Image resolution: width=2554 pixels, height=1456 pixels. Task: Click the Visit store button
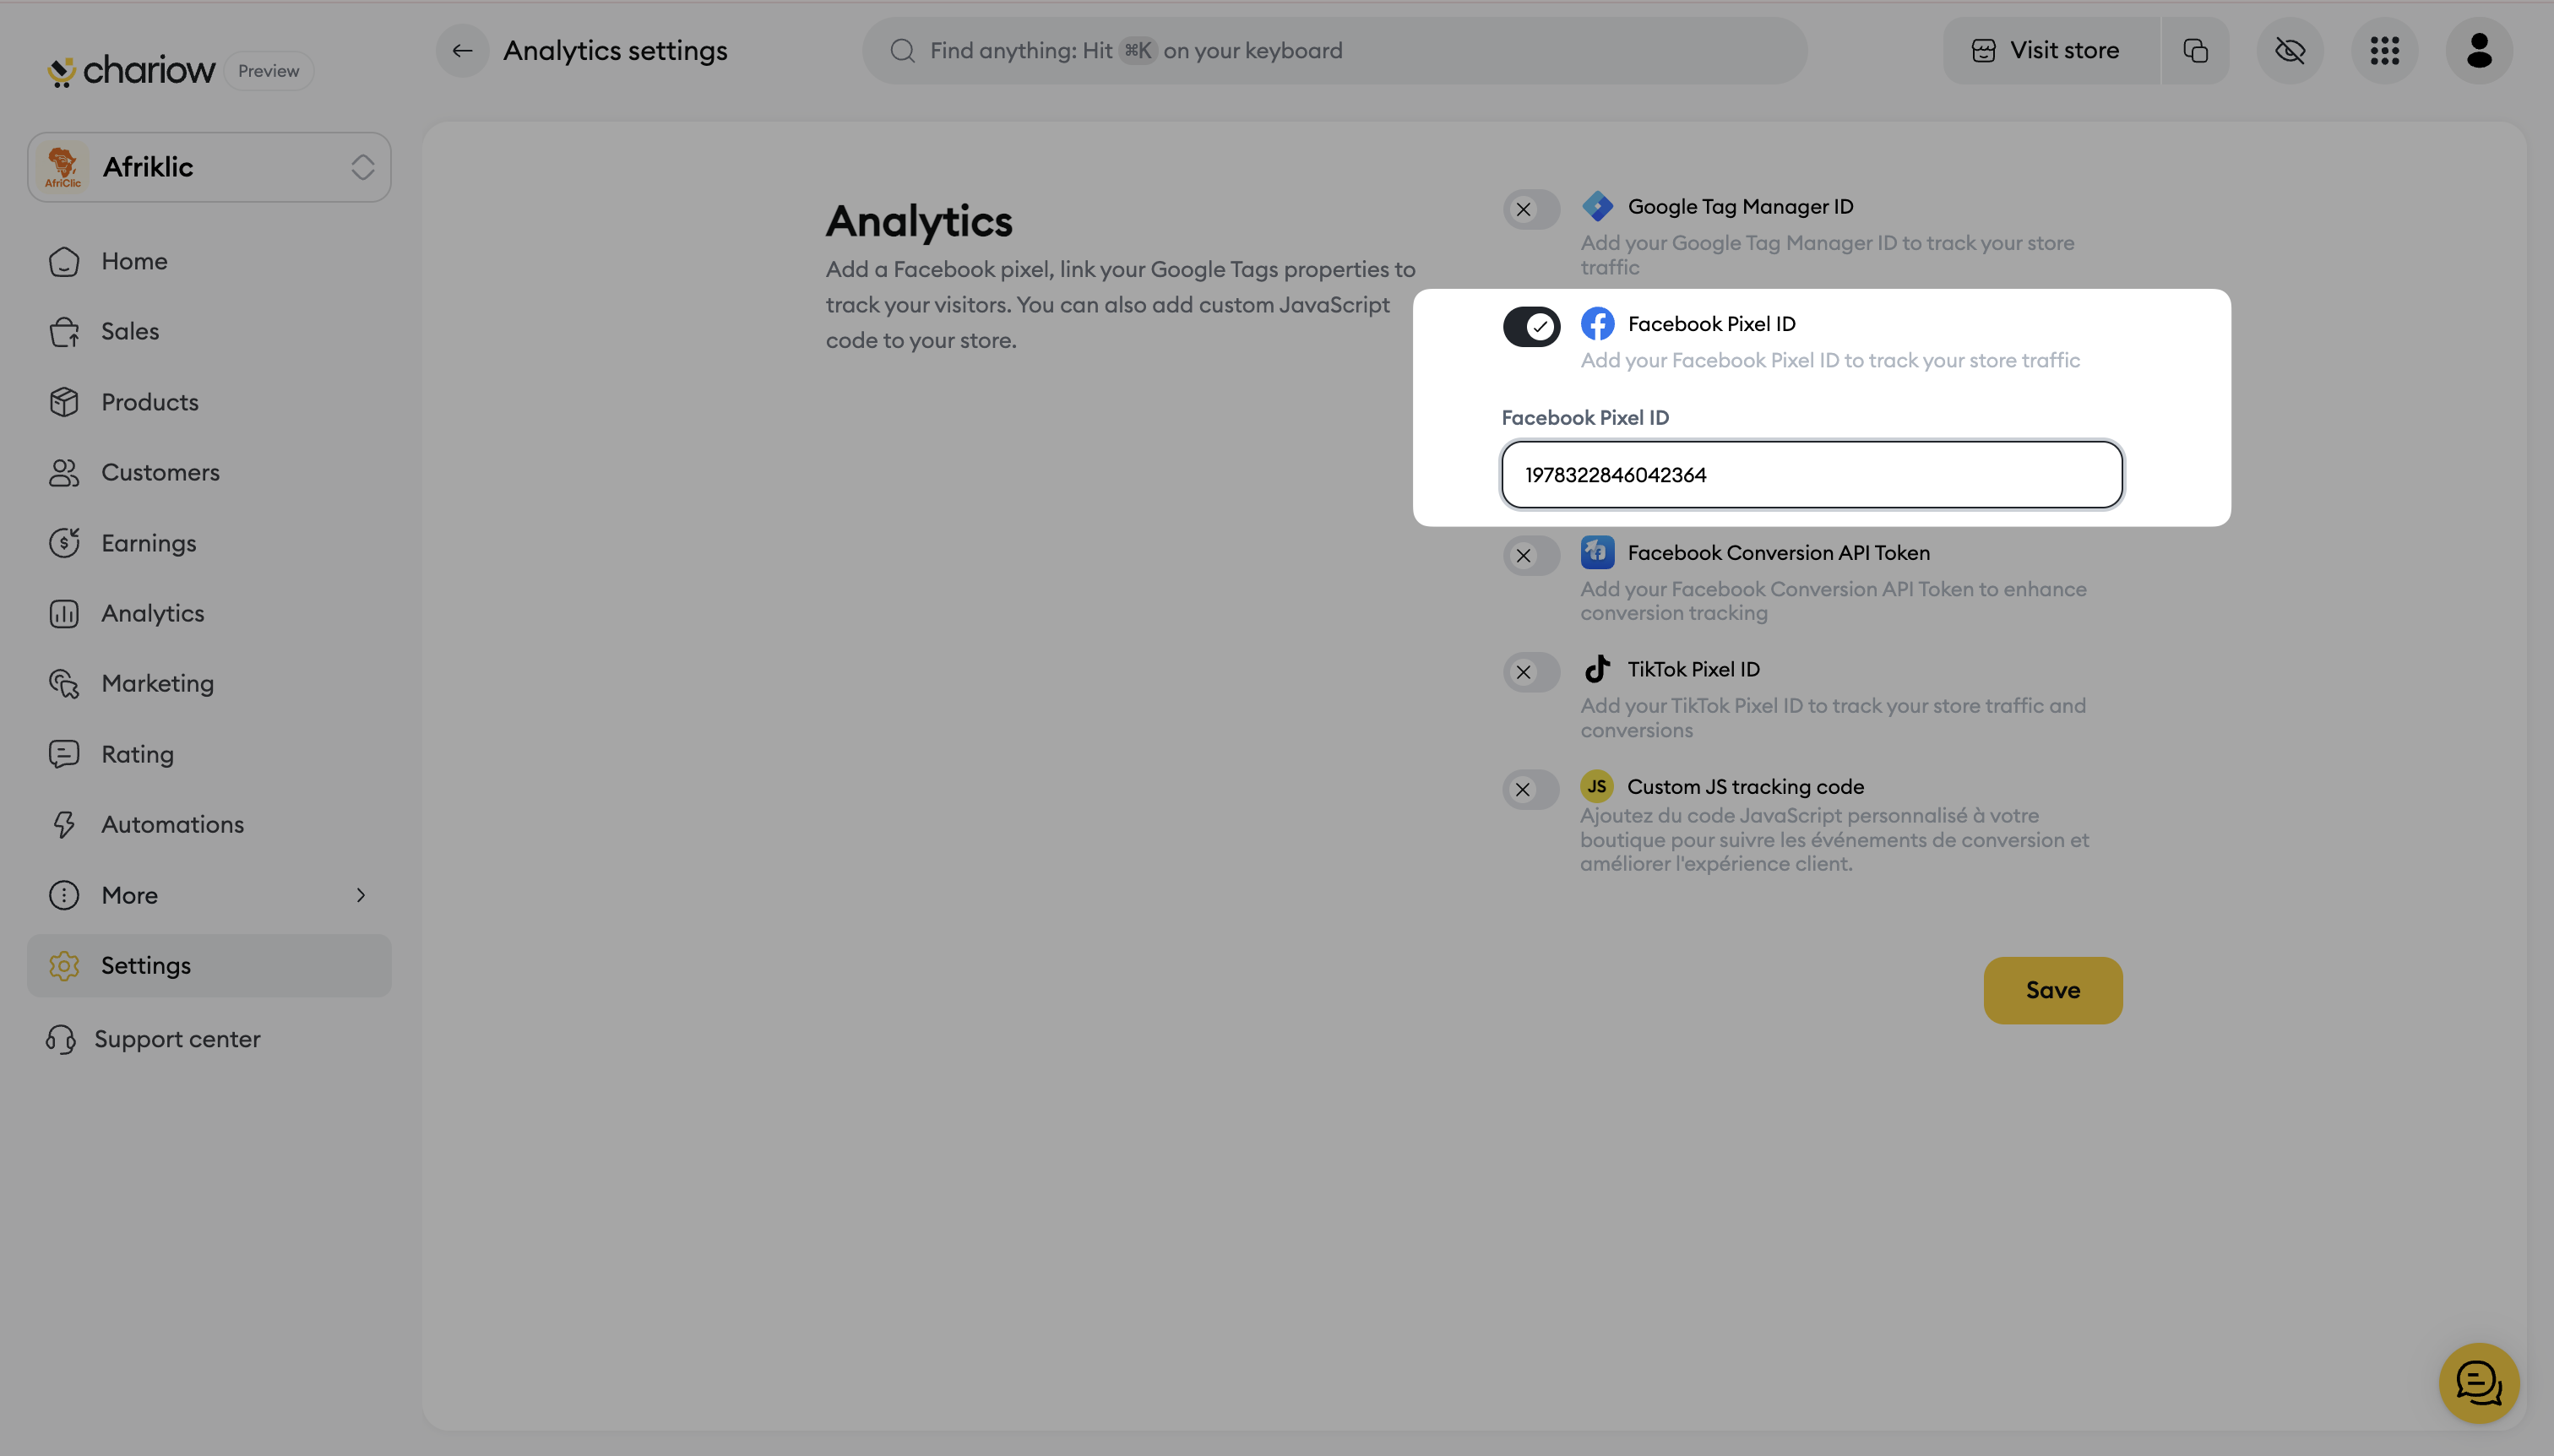click(x=2048, y=51)
